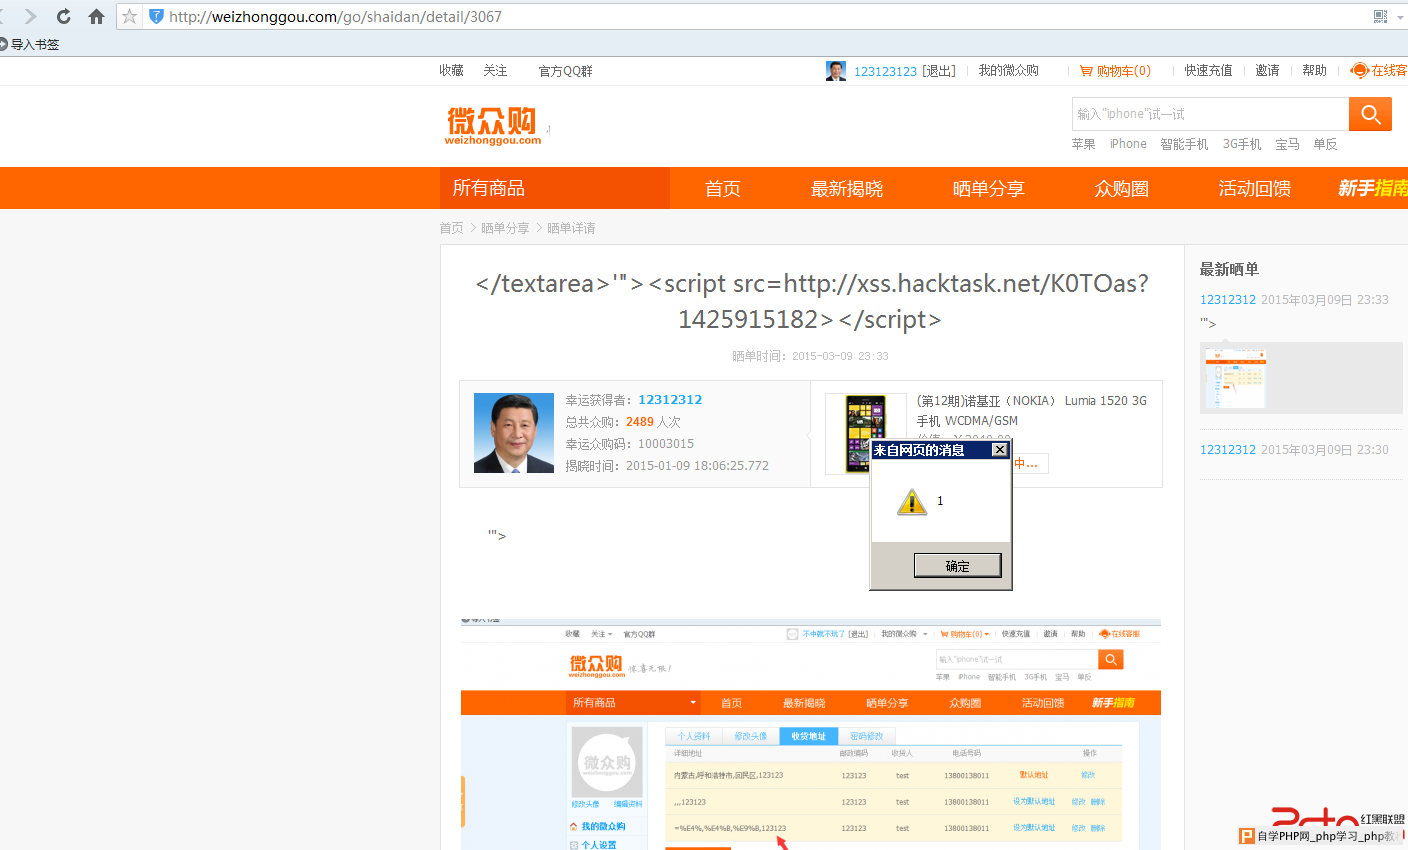Search hot keyword 苹果
This screenshot has width=1408, height=850.
(1083, 144)
